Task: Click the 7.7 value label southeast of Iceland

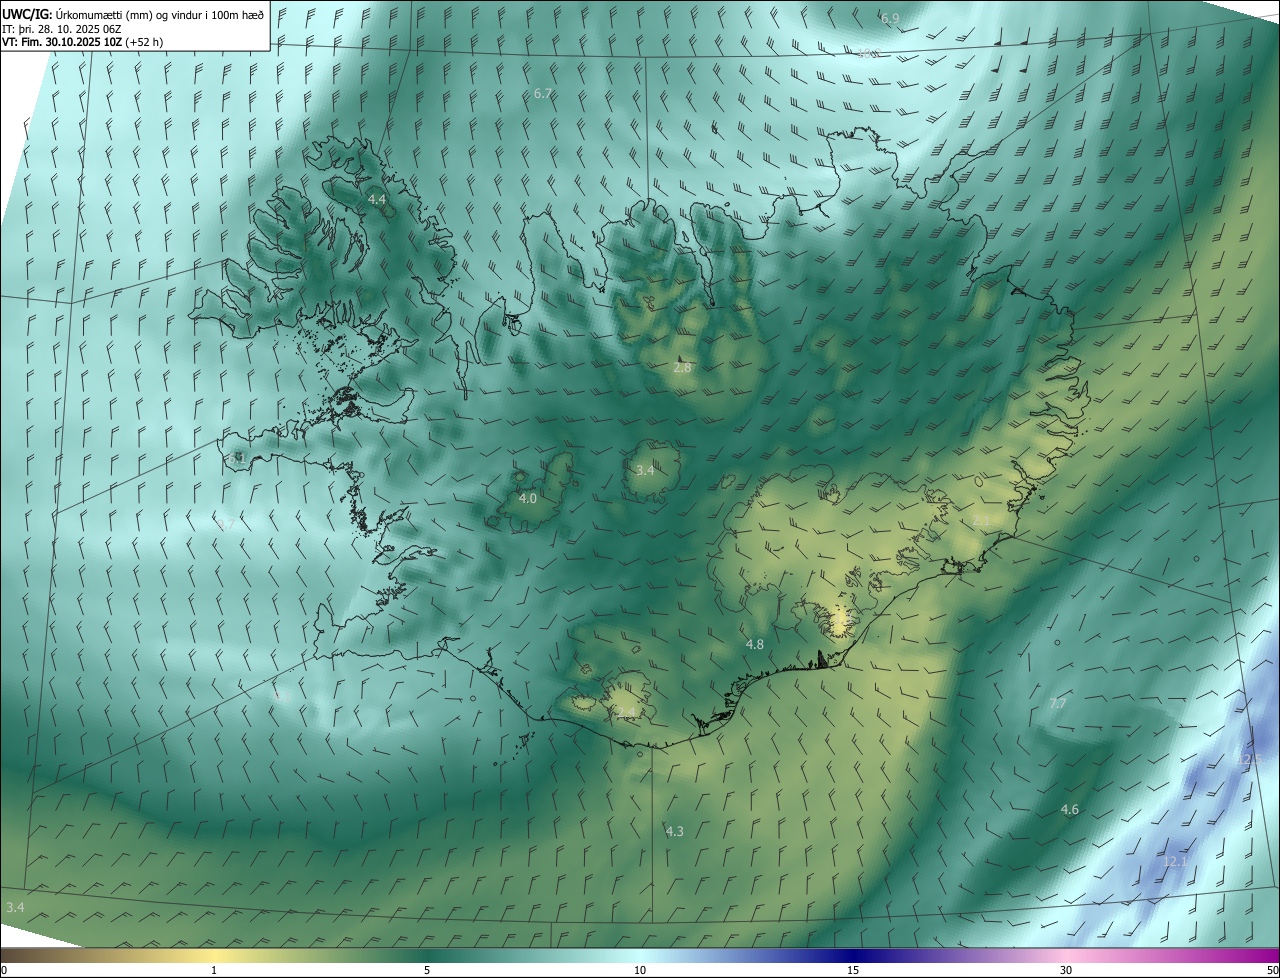Action: [x=1058, y=704]
